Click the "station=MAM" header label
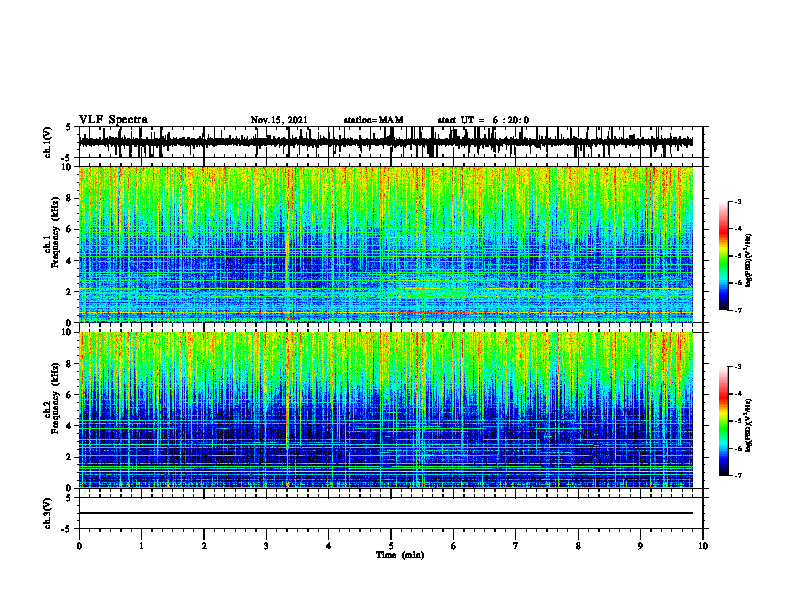This screenshot has height=612, width=792. point(373,120)
